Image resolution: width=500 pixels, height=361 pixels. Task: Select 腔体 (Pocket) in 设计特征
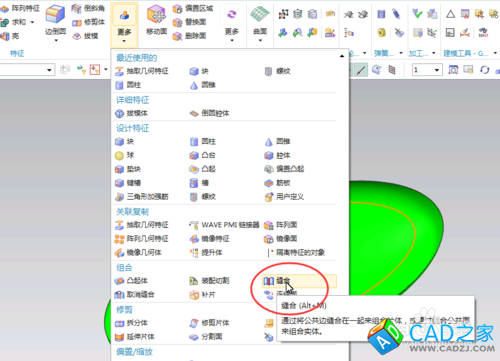point(277,155)
